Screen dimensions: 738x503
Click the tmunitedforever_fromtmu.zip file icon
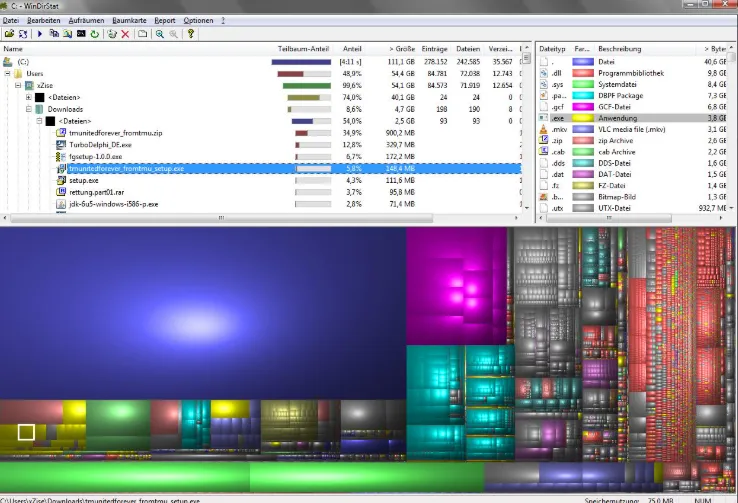[x=61, y=133]
